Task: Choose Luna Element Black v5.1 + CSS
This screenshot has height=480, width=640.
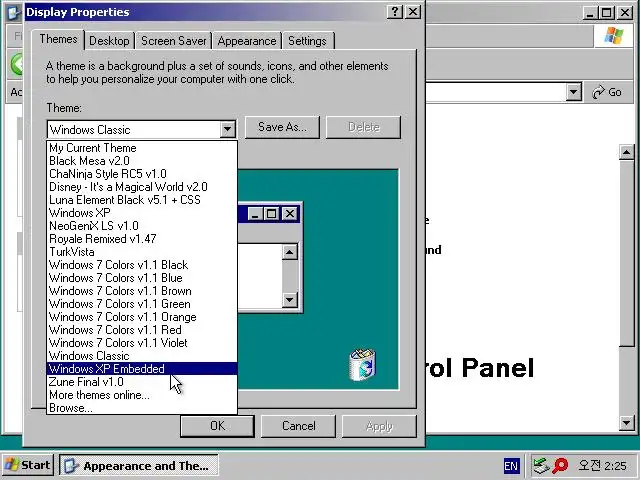Action: 142,200
